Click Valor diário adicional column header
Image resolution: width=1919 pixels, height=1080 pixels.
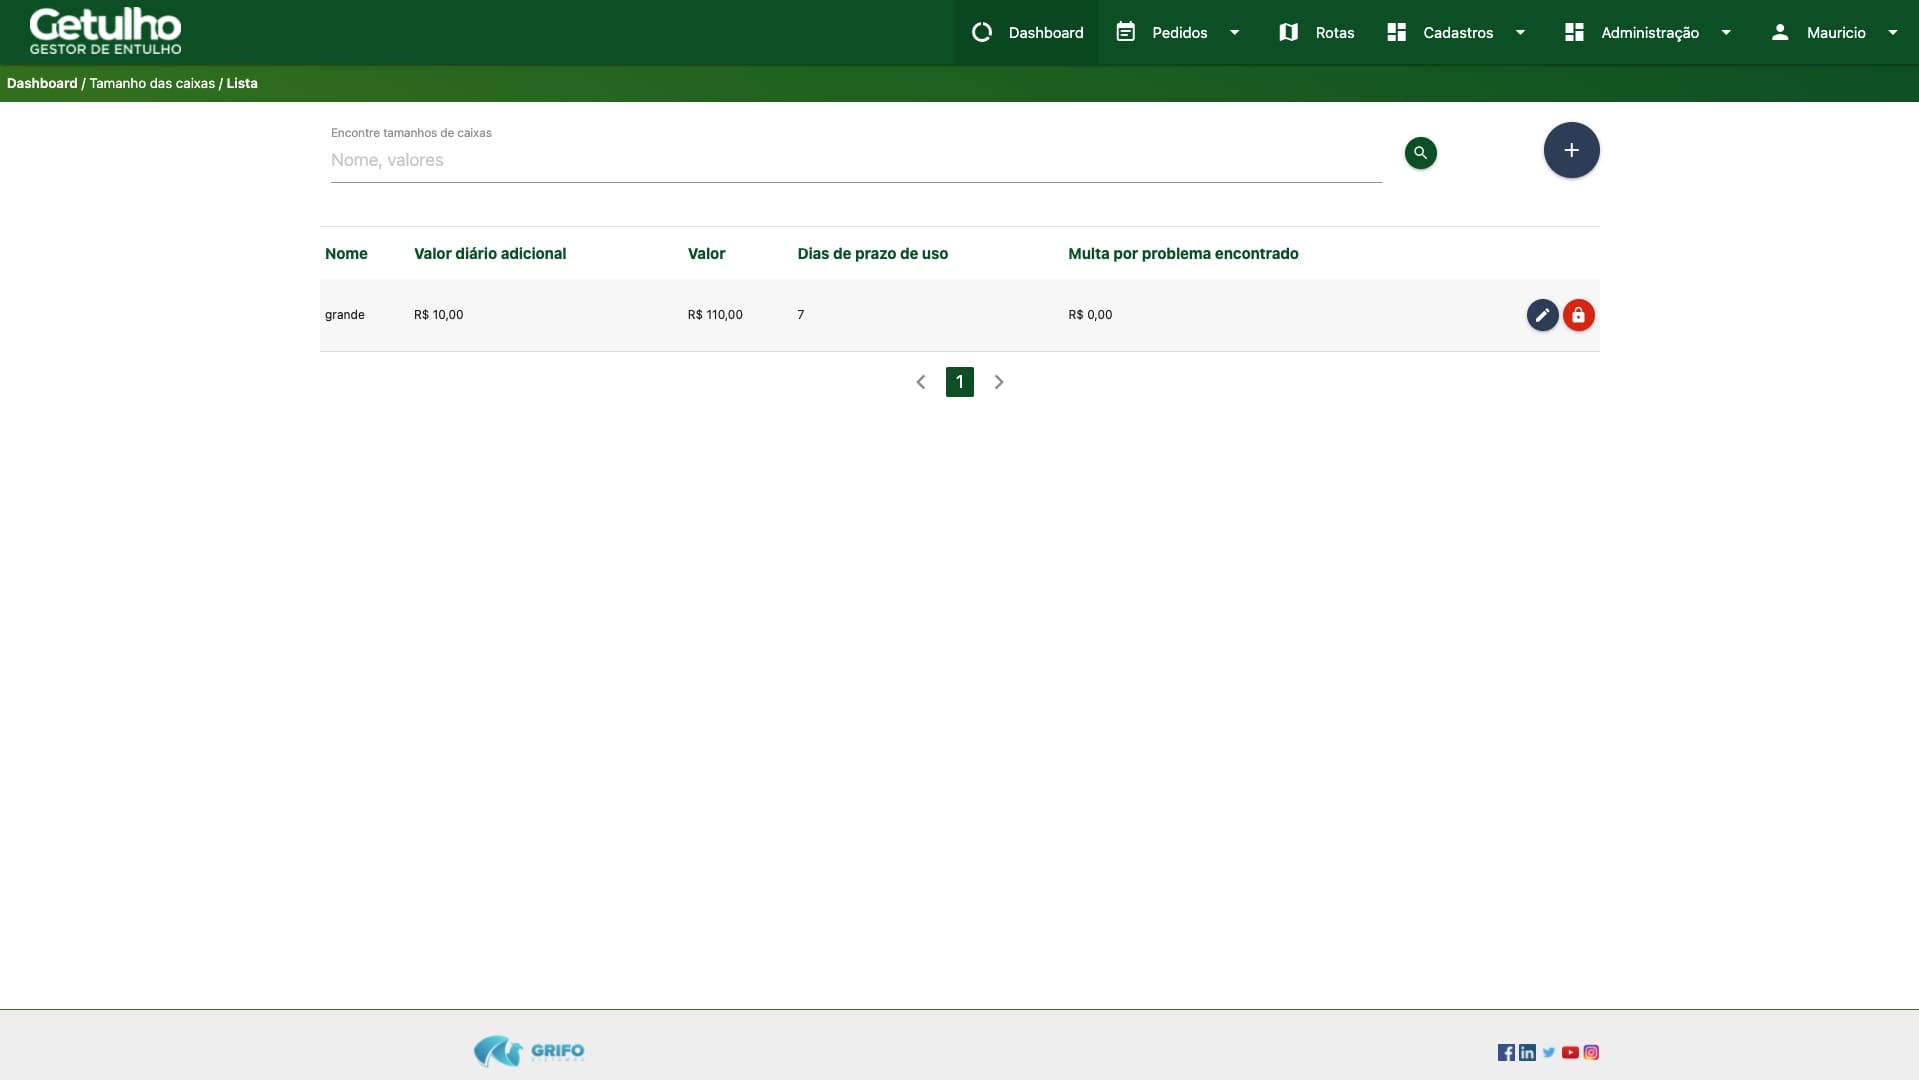point(490,254)
